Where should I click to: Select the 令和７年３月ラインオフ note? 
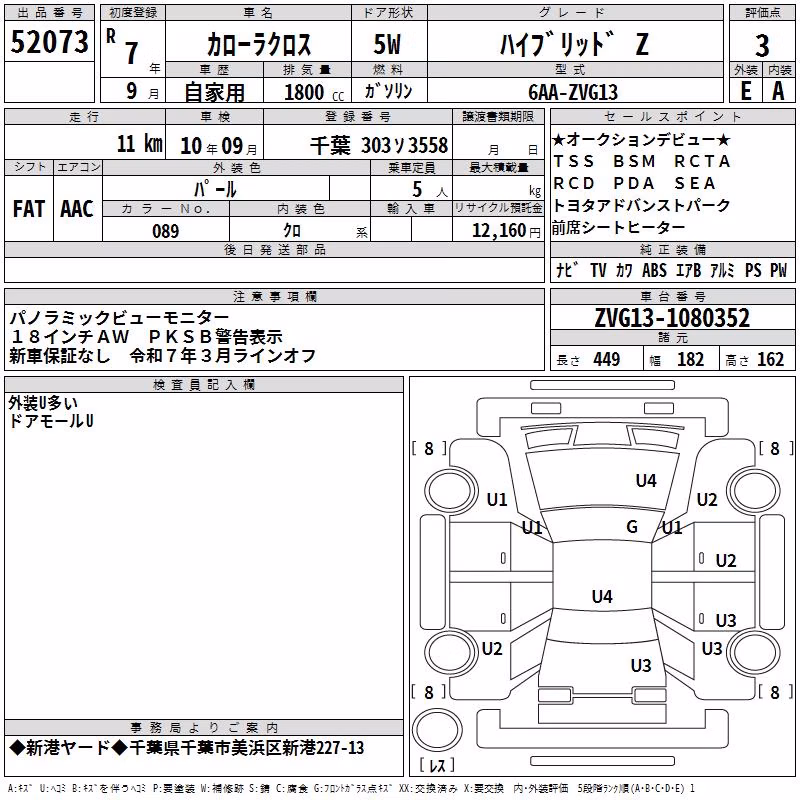click(x=222, y=356)
